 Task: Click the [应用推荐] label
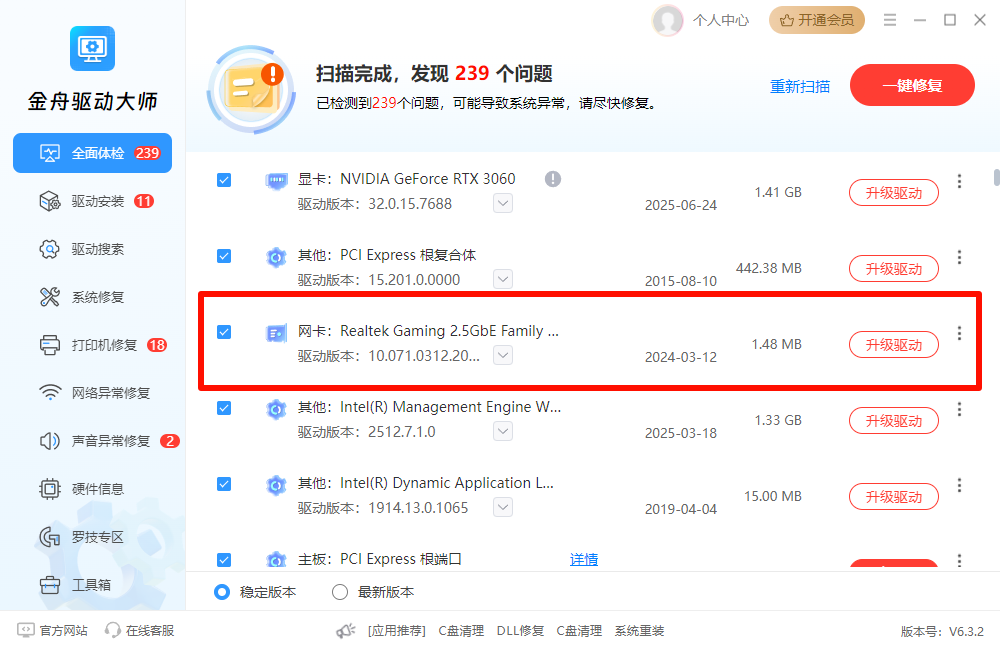click(397, 631)
